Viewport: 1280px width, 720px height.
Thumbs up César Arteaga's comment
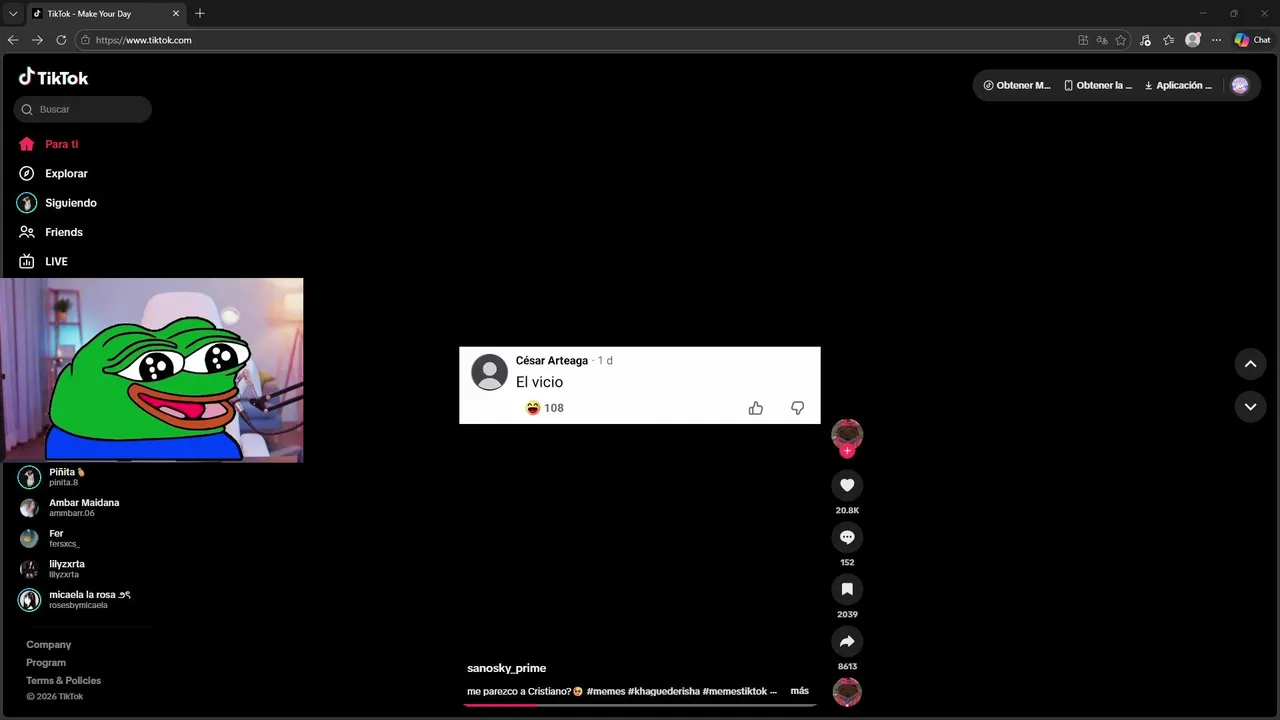(756, 408)
